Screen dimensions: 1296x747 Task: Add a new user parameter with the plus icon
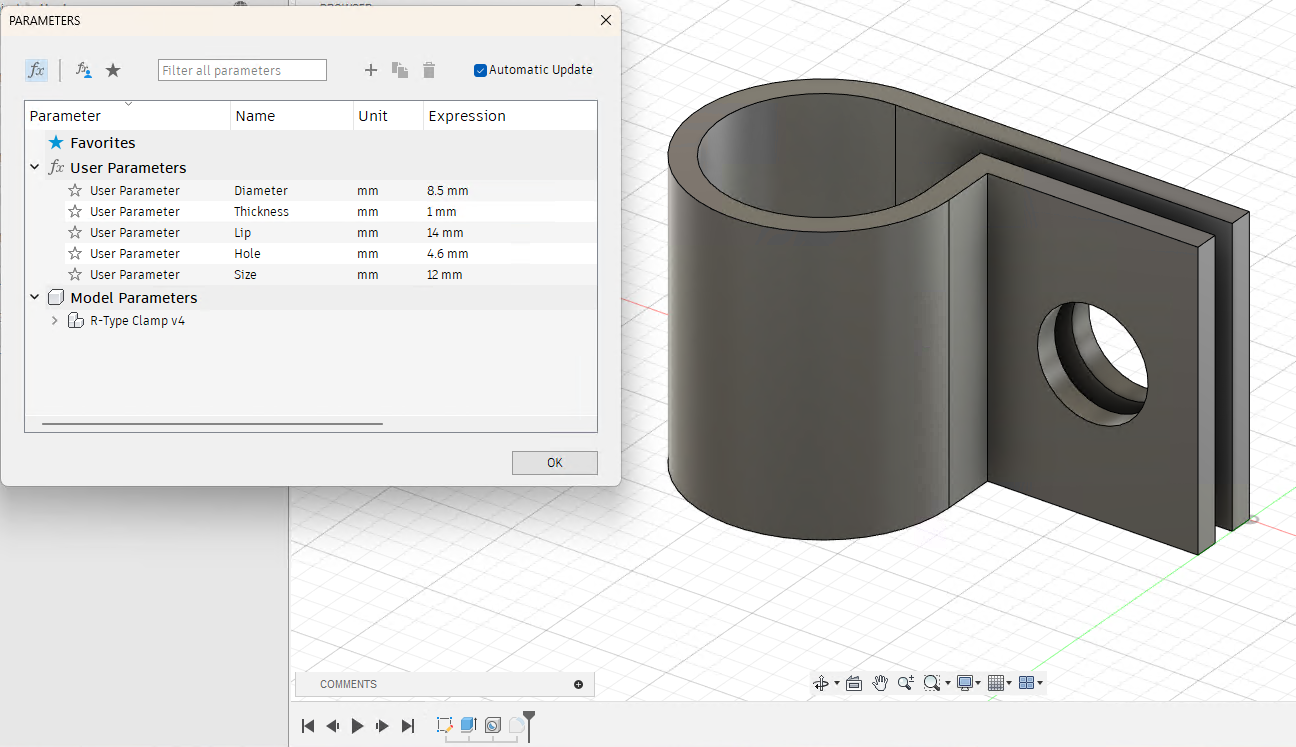[371, 70]
